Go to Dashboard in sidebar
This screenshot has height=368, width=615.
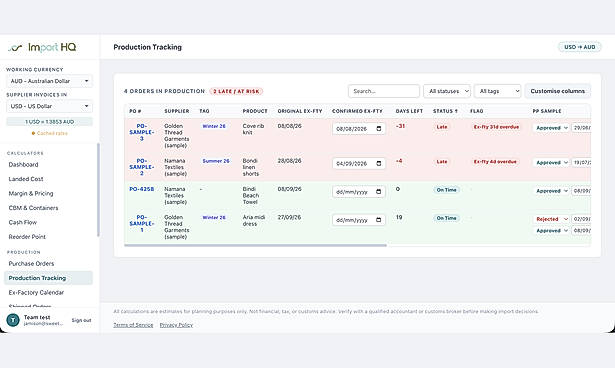pyautogui.click(x=24, y=165)
